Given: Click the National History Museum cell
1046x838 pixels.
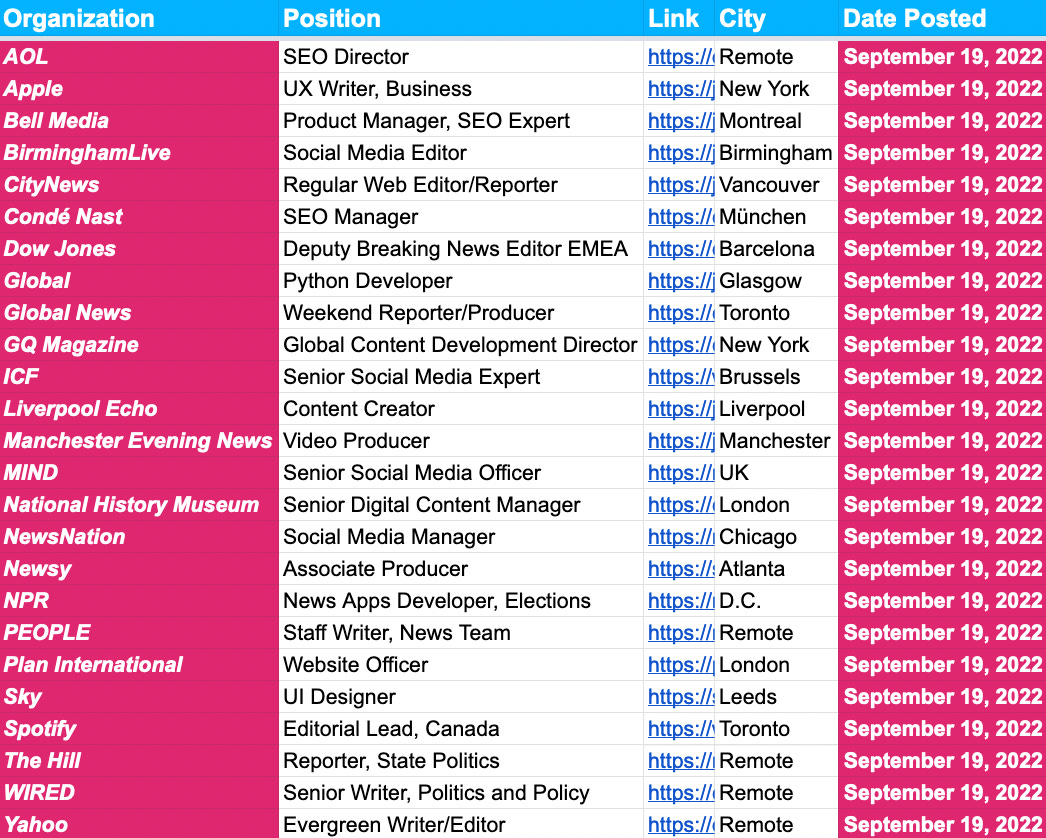Looking at the screenshot, I should pos(139,505).
